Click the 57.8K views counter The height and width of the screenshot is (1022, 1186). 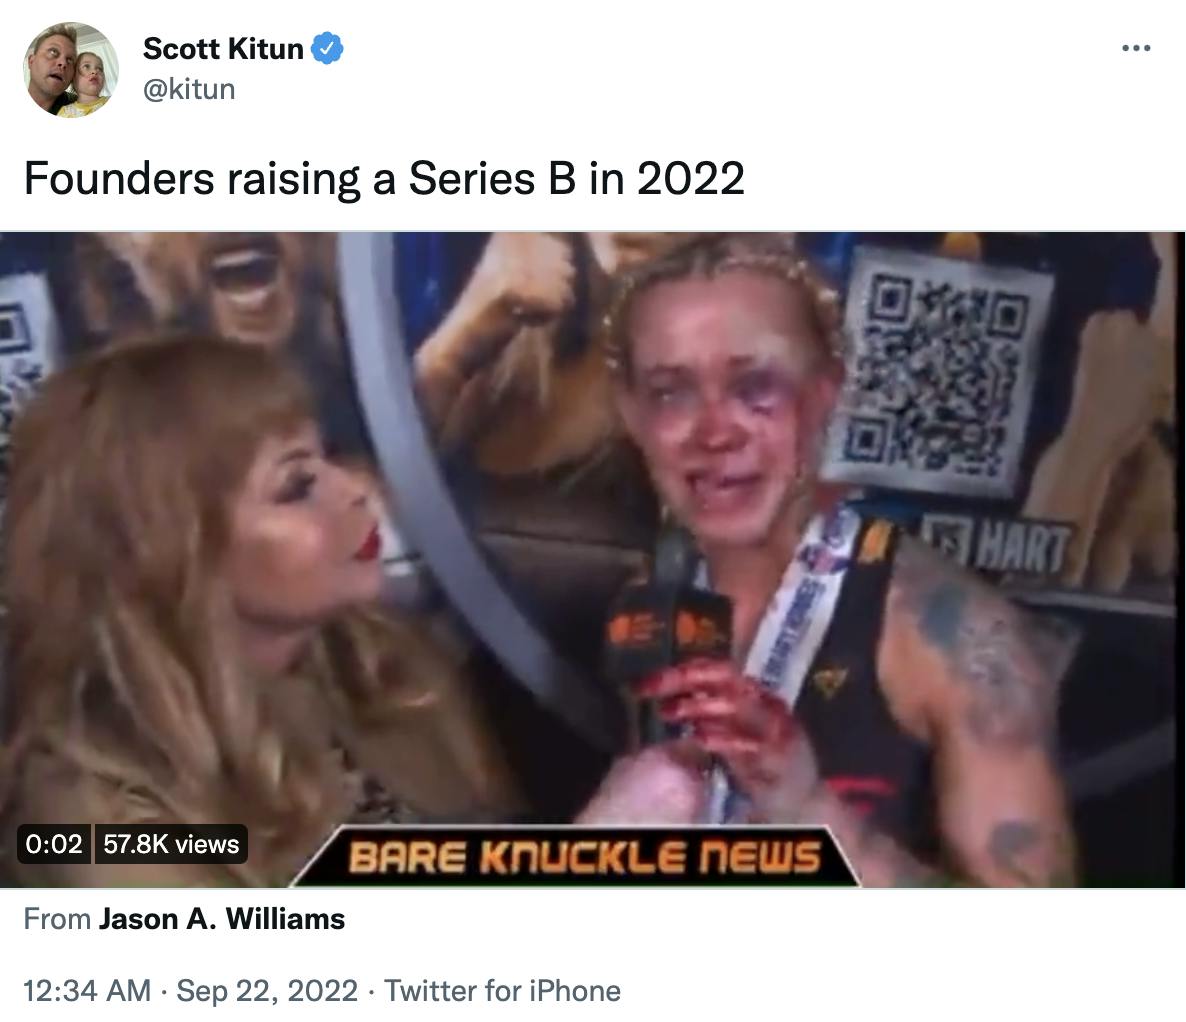[171, 843]
